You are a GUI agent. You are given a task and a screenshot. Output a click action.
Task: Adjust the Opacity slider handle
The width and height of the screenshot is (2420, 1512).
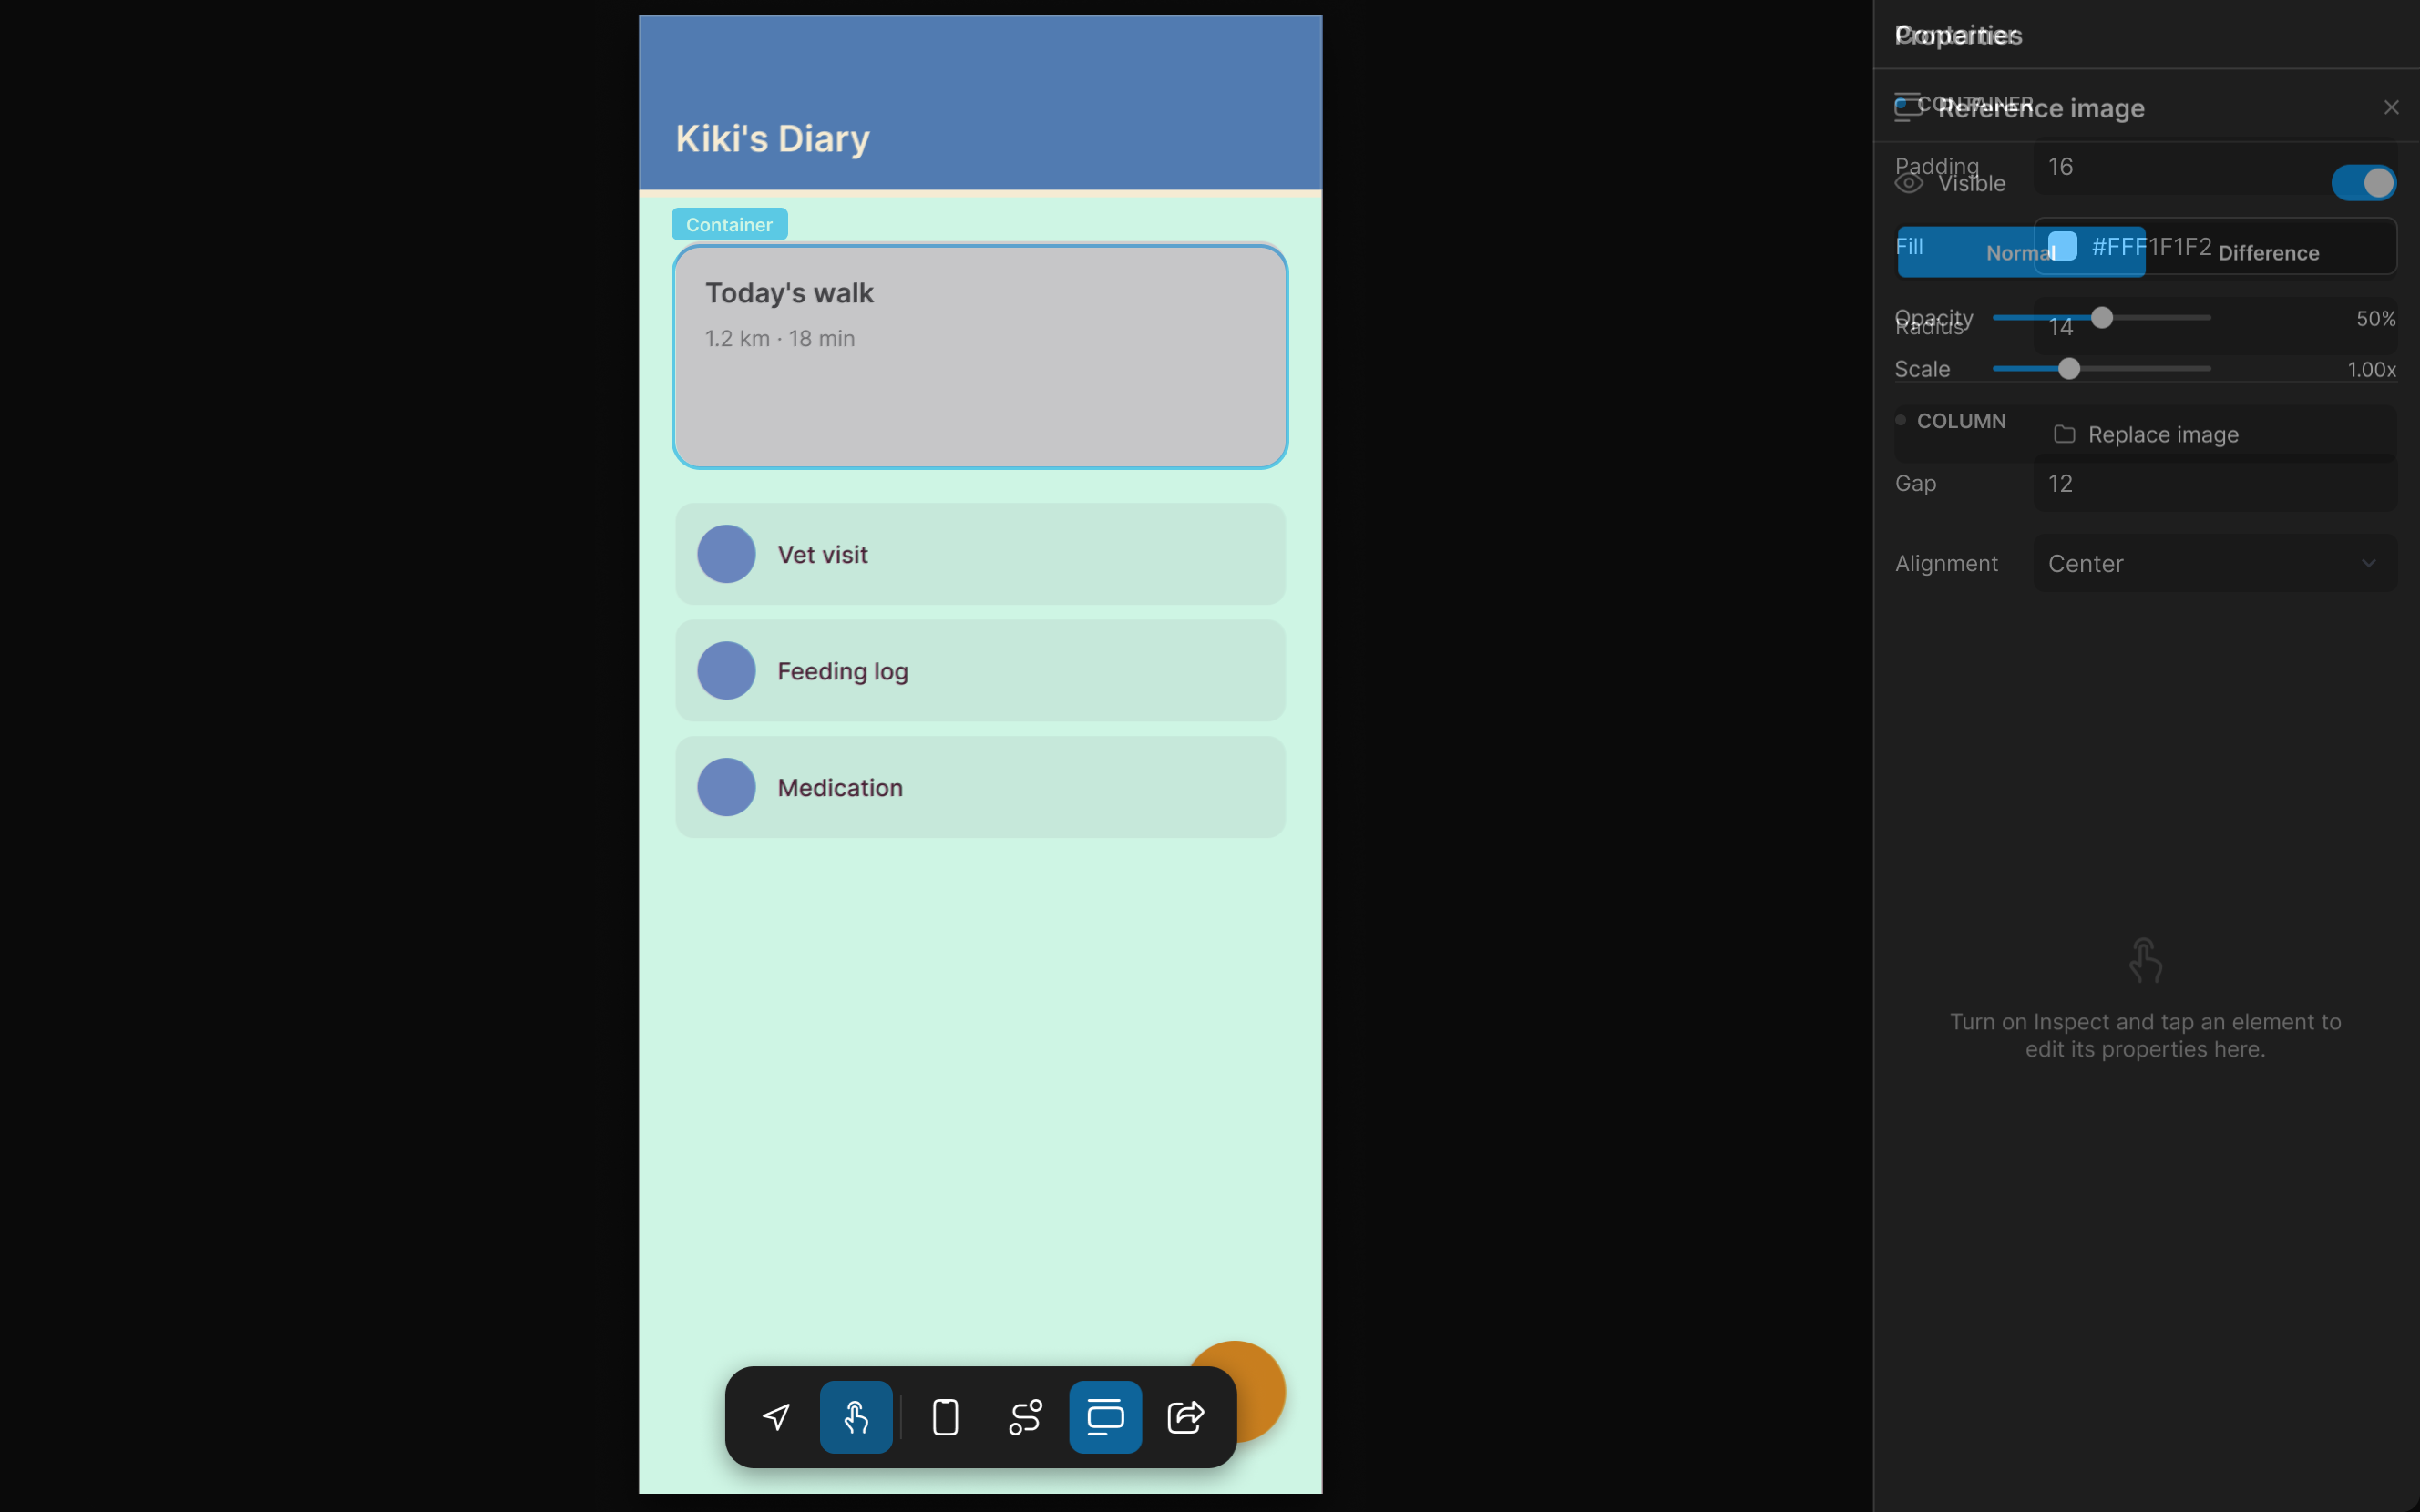click(2102, 318)
